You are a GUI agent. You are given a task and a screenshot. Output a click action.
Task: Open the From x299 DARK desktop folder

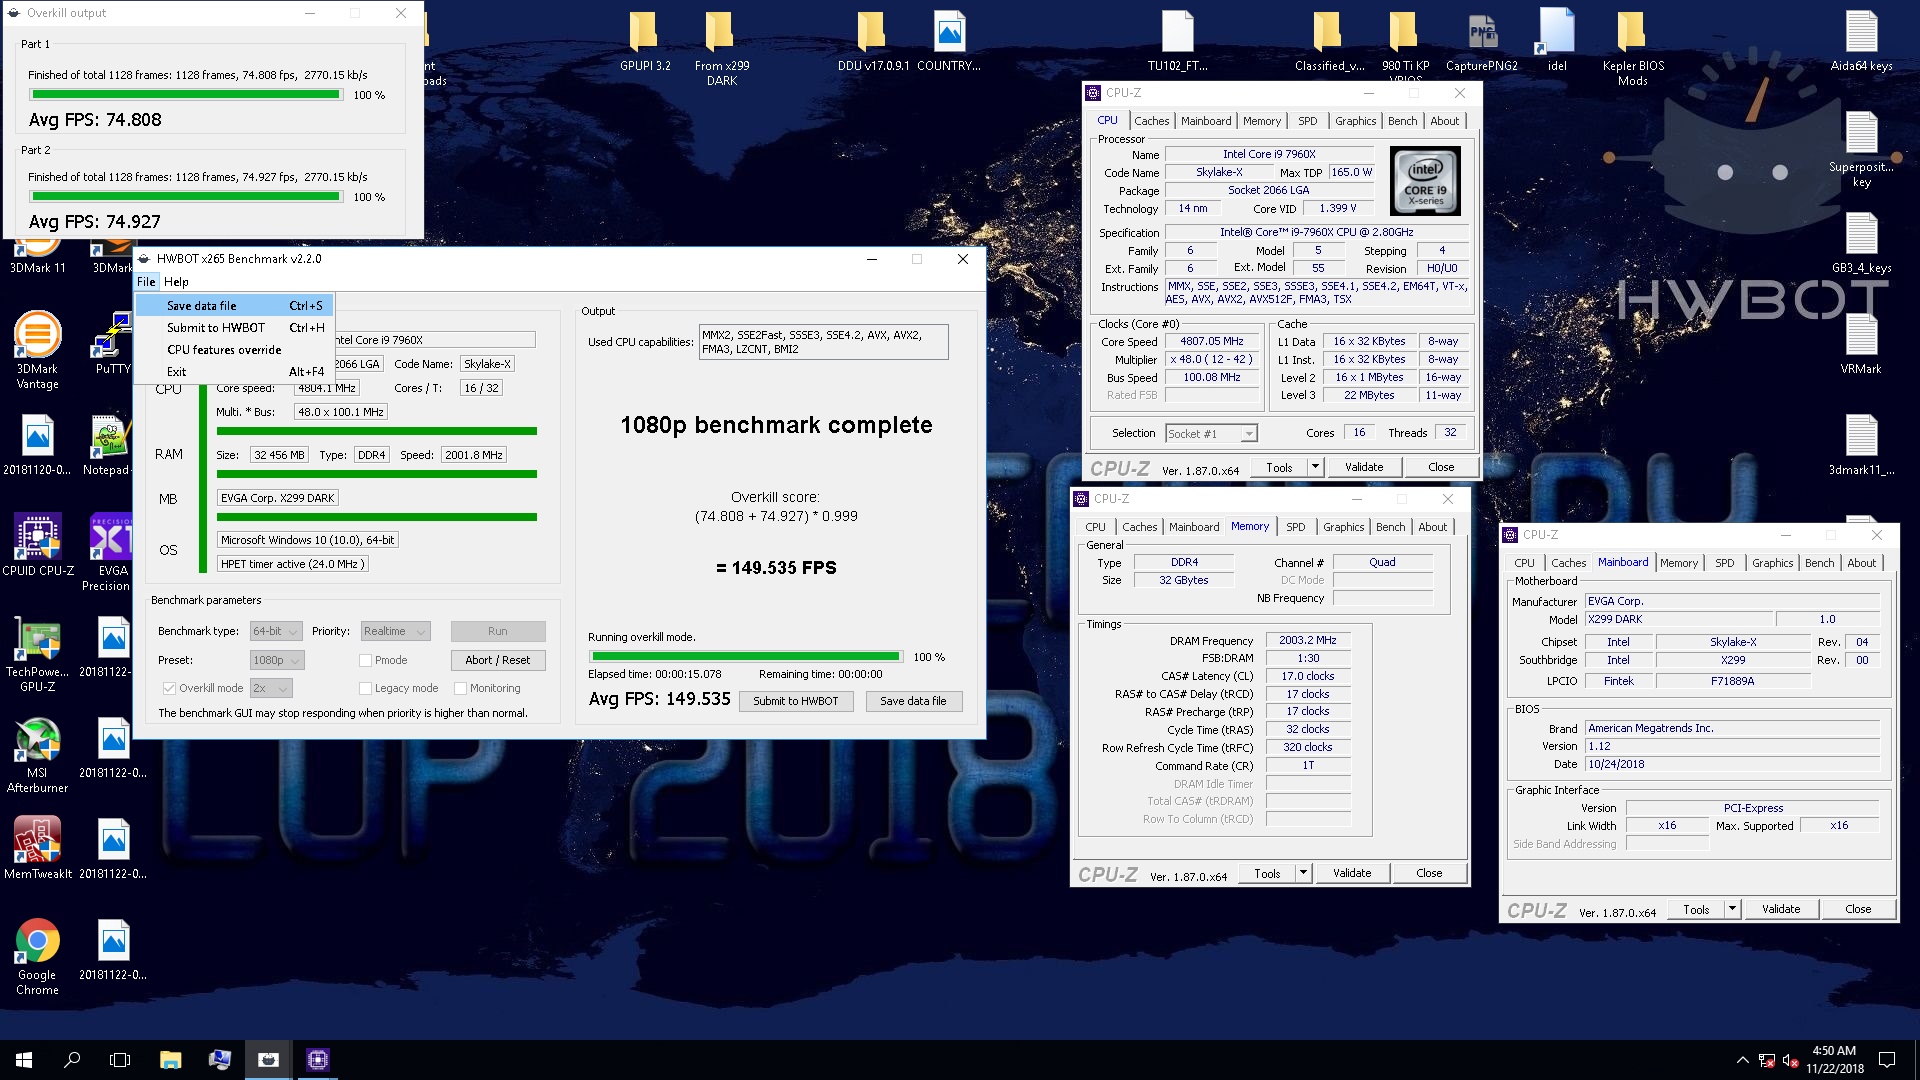pyautogui.click(x=721, y=48)
